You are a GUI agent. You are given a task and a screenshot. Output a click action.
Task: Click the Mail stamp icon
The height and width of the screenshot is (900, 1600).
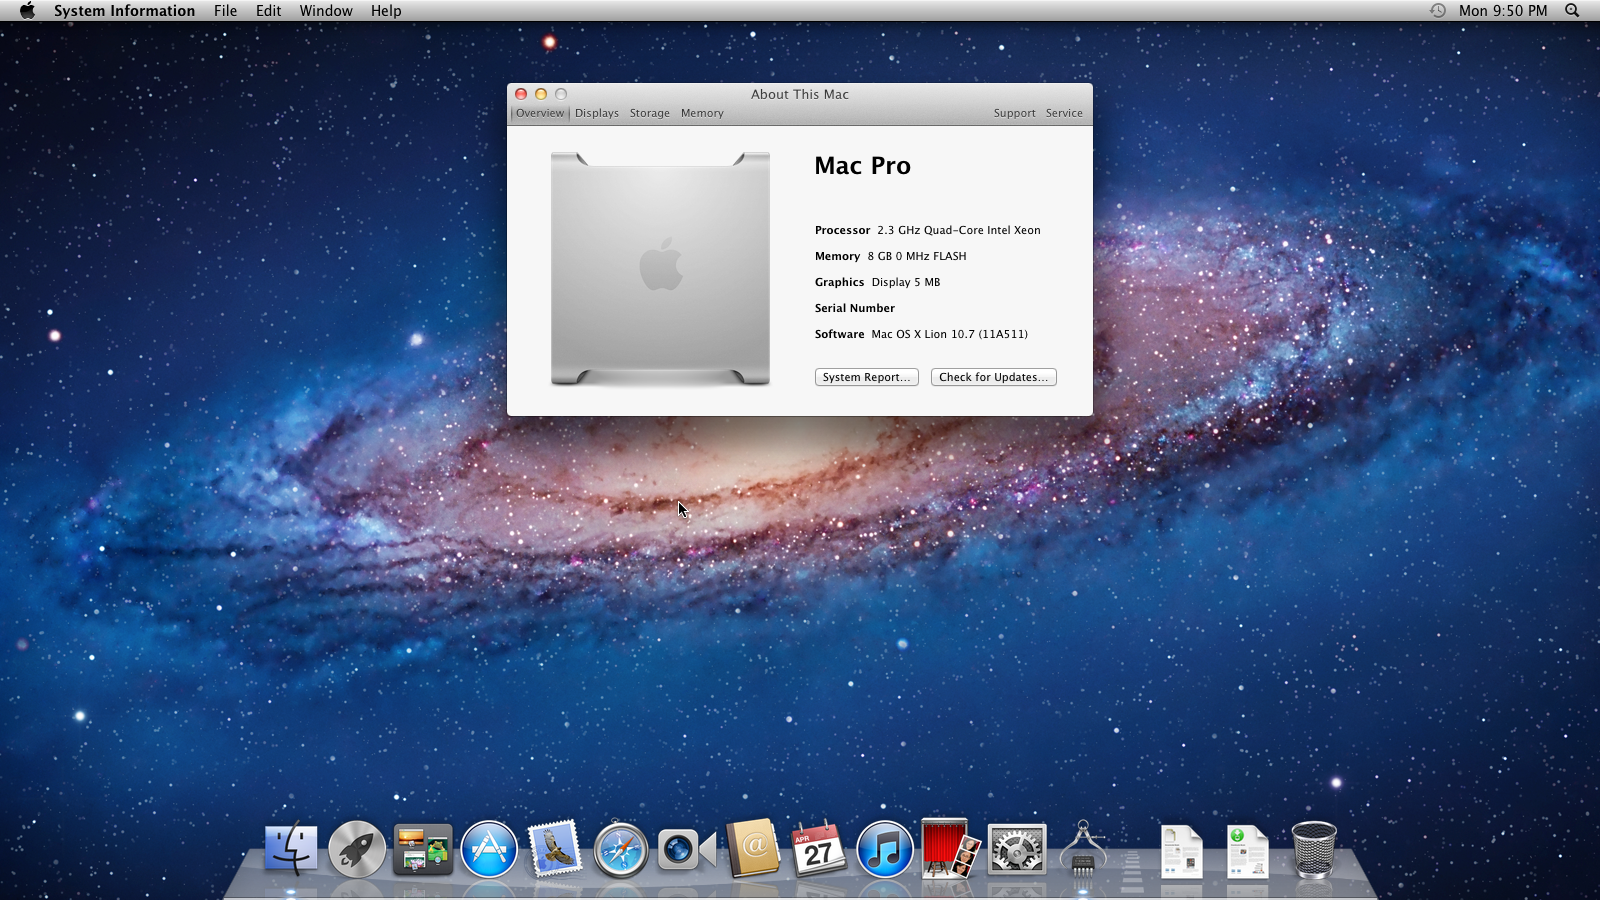click(555, 849)
